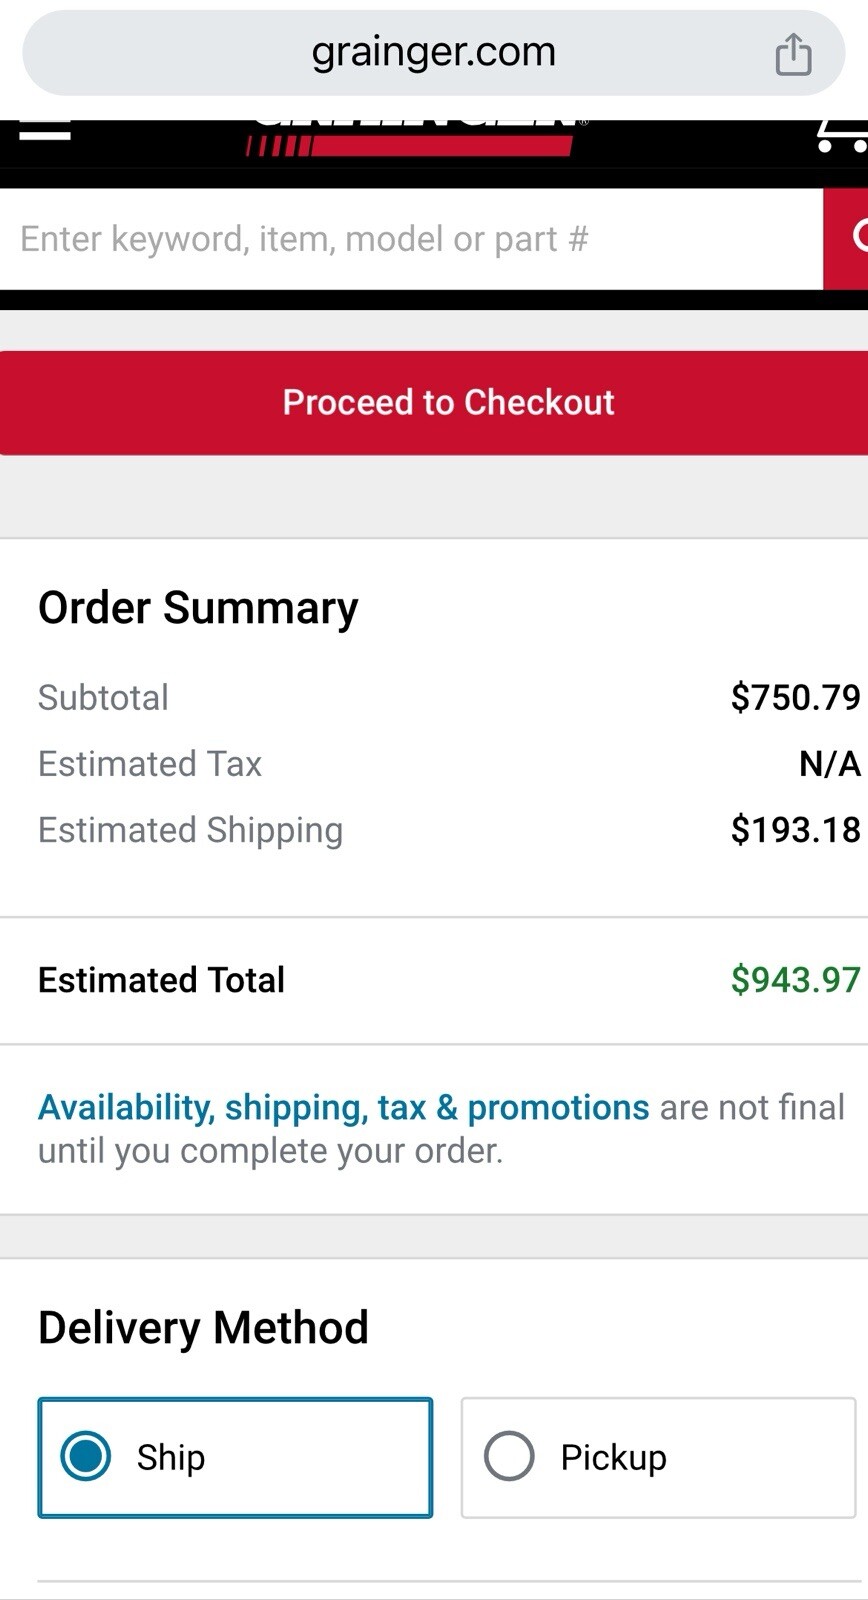
Task: Focus the keyword, item, model search field
Action: [411, 239]
